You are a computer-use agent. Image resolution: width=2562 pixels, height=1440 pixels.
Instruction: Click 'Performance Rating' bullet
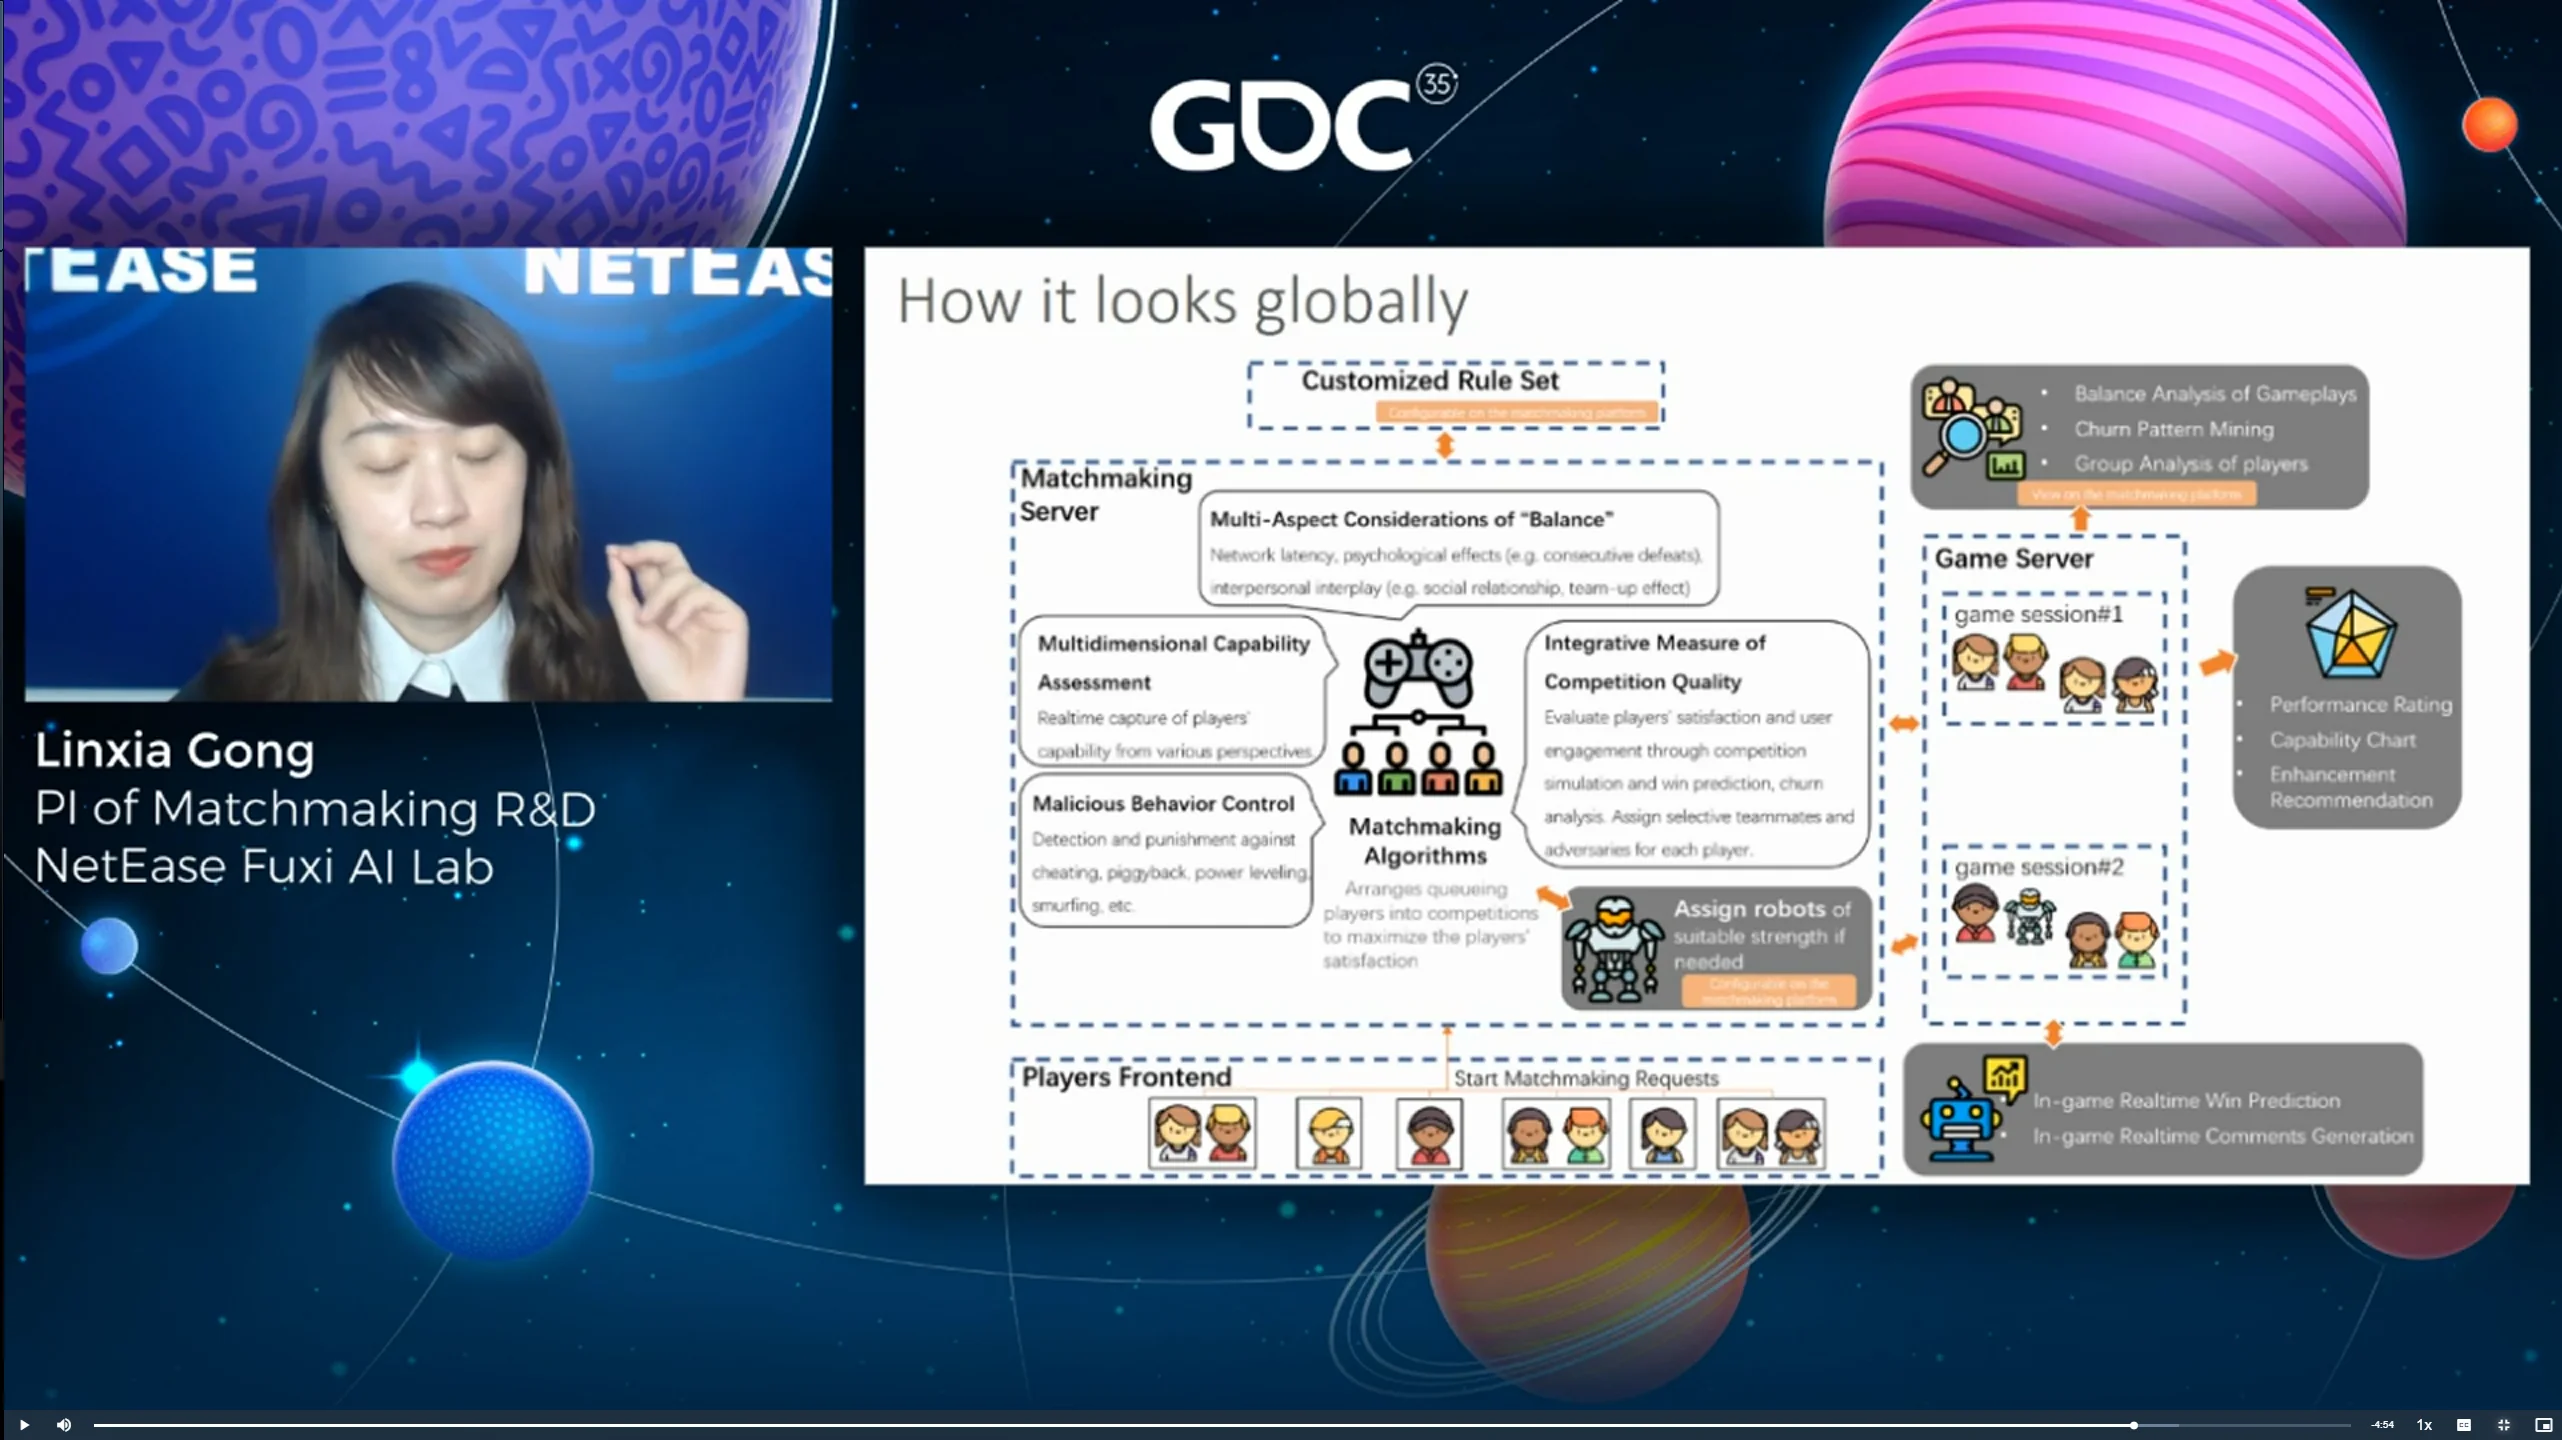tap(2360, 705)
